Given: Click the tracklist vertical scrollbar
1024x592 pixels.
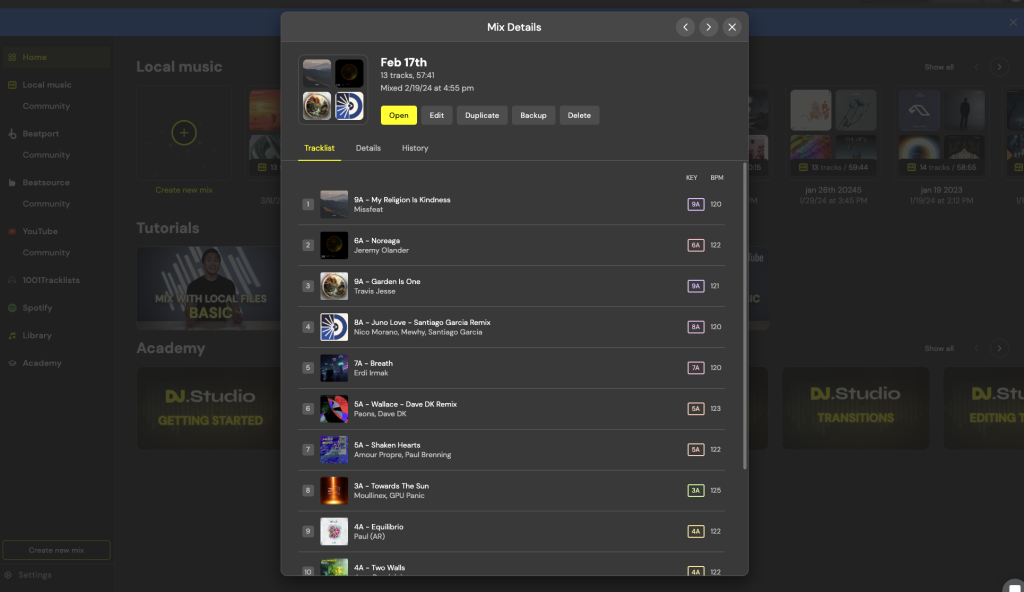Looking at the screenshot, I should click(x=744, y=315).
